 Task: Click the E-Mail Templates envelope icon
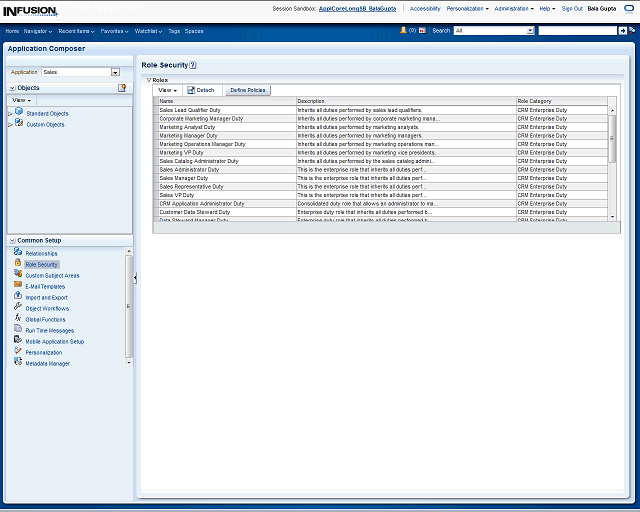point(18,286)
